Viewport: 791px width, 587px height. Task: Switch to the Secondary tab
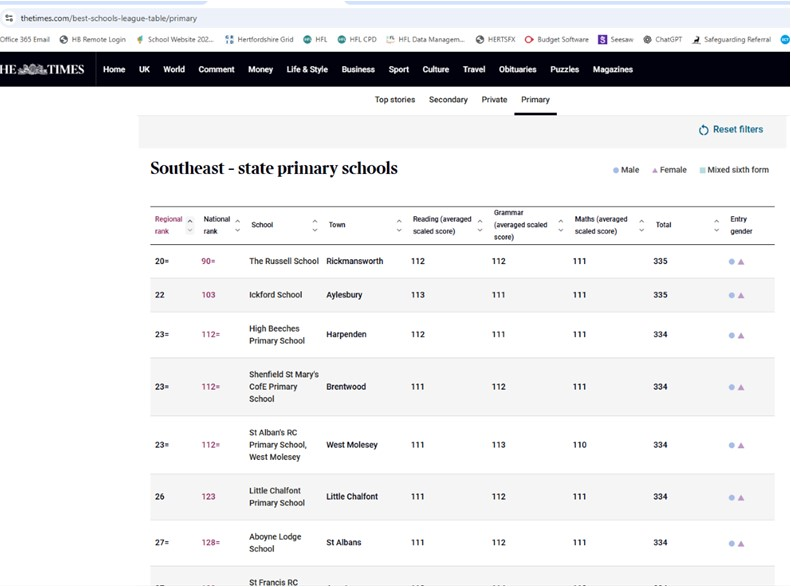coord(448,100)
